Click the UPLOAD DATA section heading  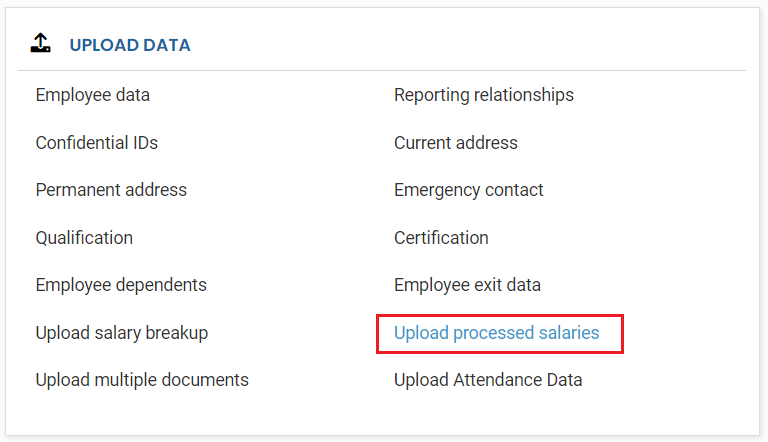(x=130, y=45)
